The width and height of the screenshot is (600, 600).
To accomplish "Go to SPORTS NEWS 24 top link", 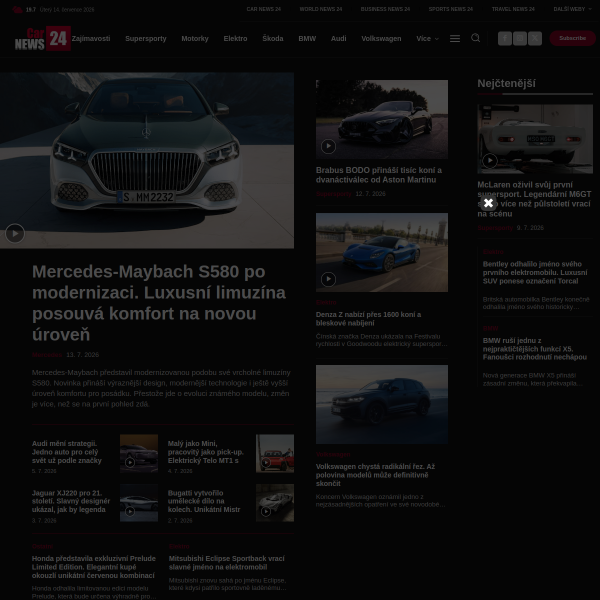I will pyautogui.click(x=451, y=9).
